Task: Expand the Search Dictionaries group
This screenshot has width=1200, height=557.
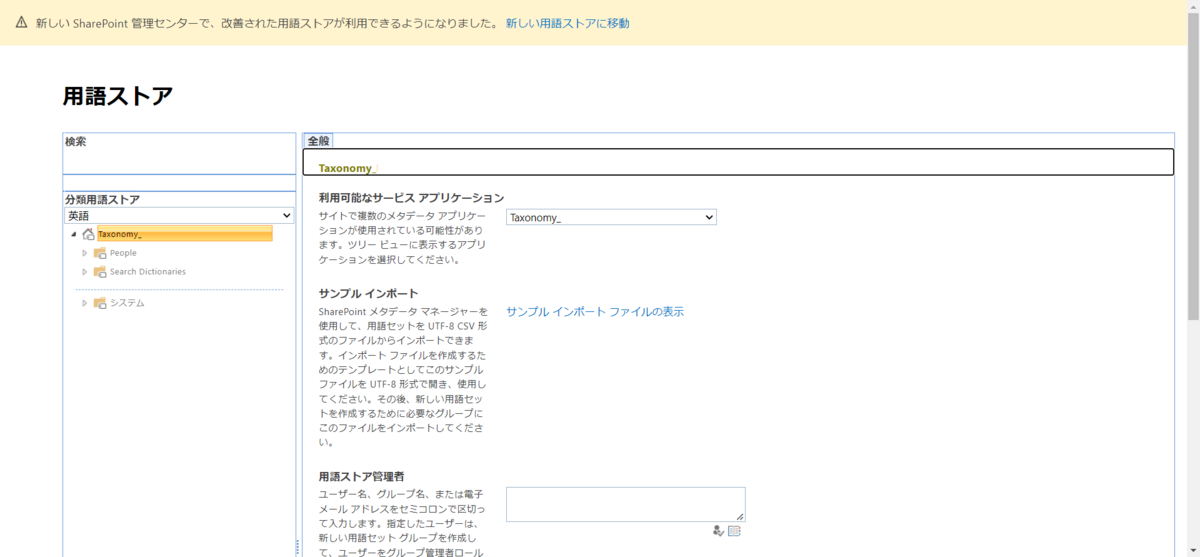Action: coord(85,272)
